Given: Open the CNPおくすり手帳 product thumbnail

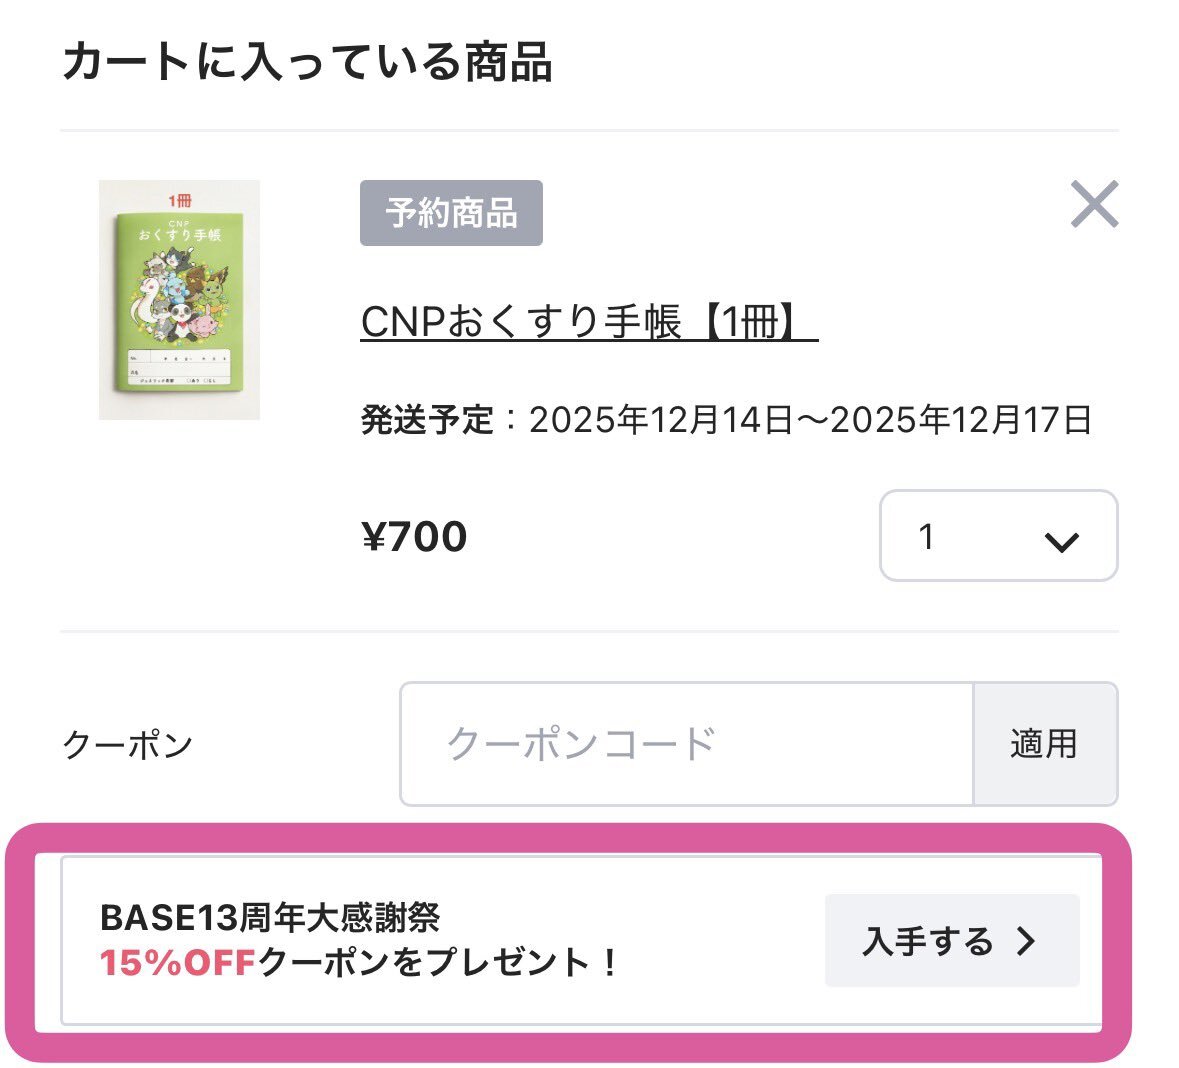Looking at the screenshot, I should point(179,300).
